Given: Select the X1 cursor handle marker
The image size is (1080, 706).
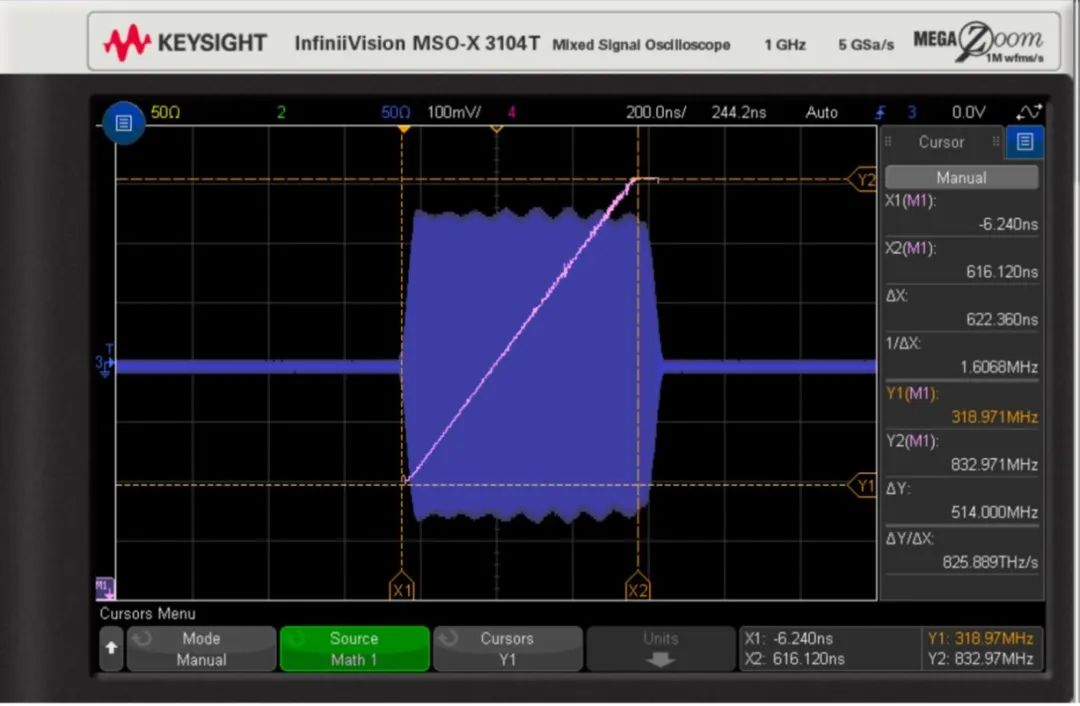Looking at the screenshot, I should 402,587.
